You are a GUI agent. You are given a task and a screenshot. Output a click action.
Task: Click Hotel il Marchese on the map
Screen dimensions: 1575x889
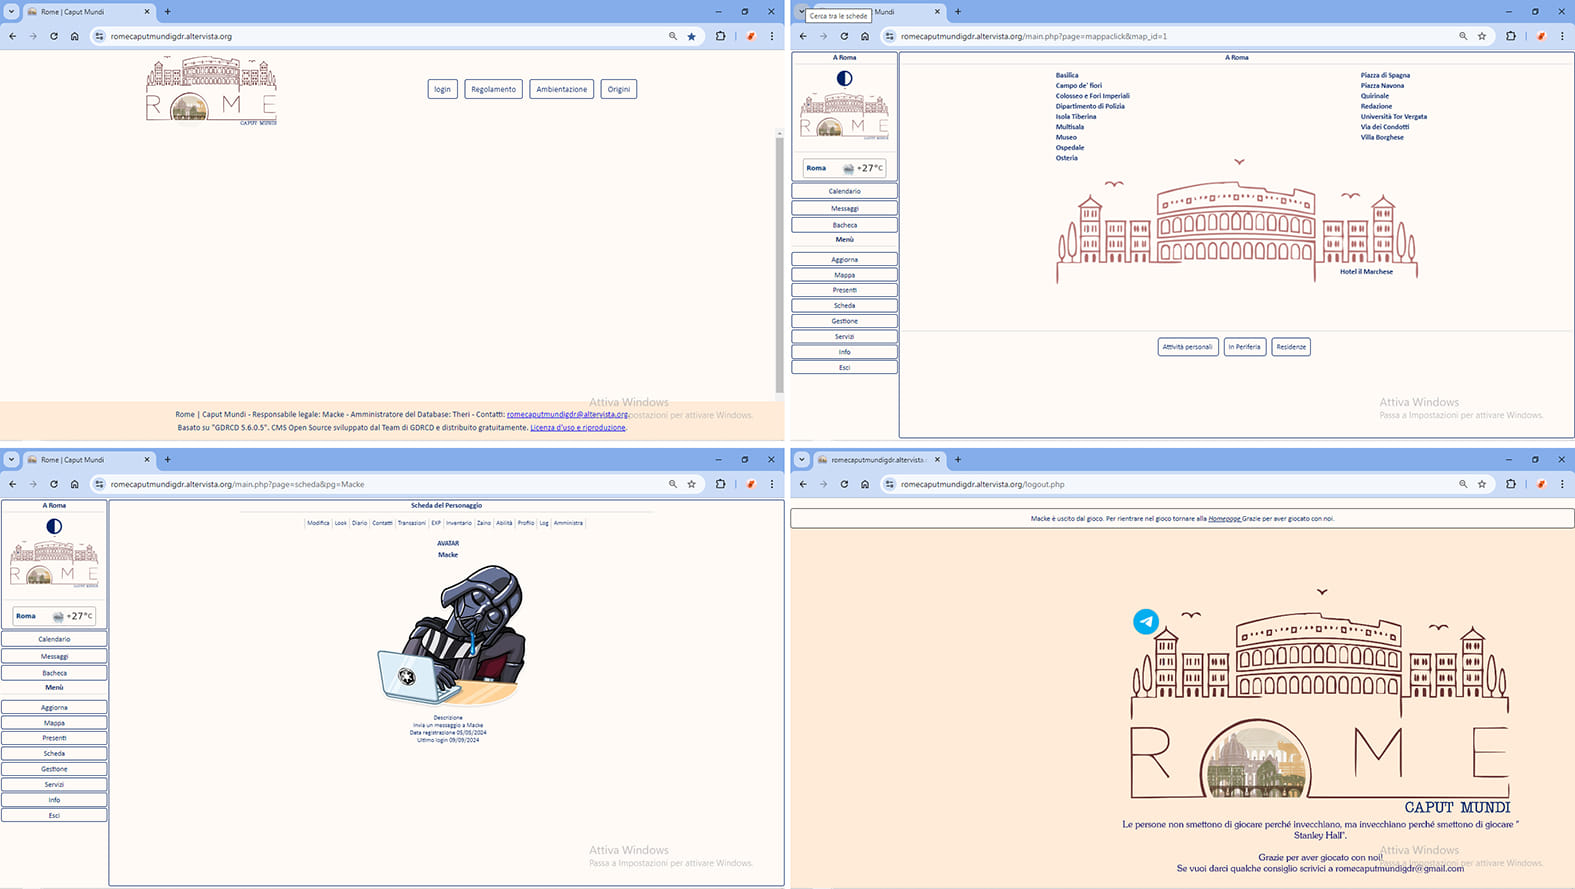coord(1366,271)
